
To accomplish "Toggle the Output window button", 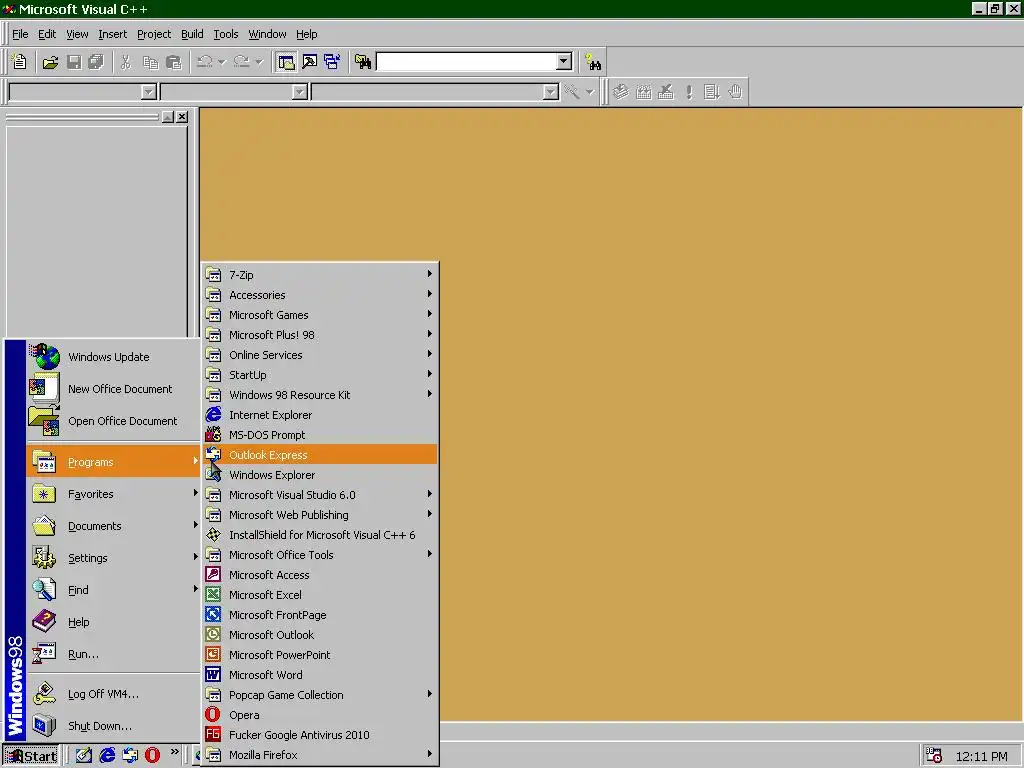I will click(310, 62).
